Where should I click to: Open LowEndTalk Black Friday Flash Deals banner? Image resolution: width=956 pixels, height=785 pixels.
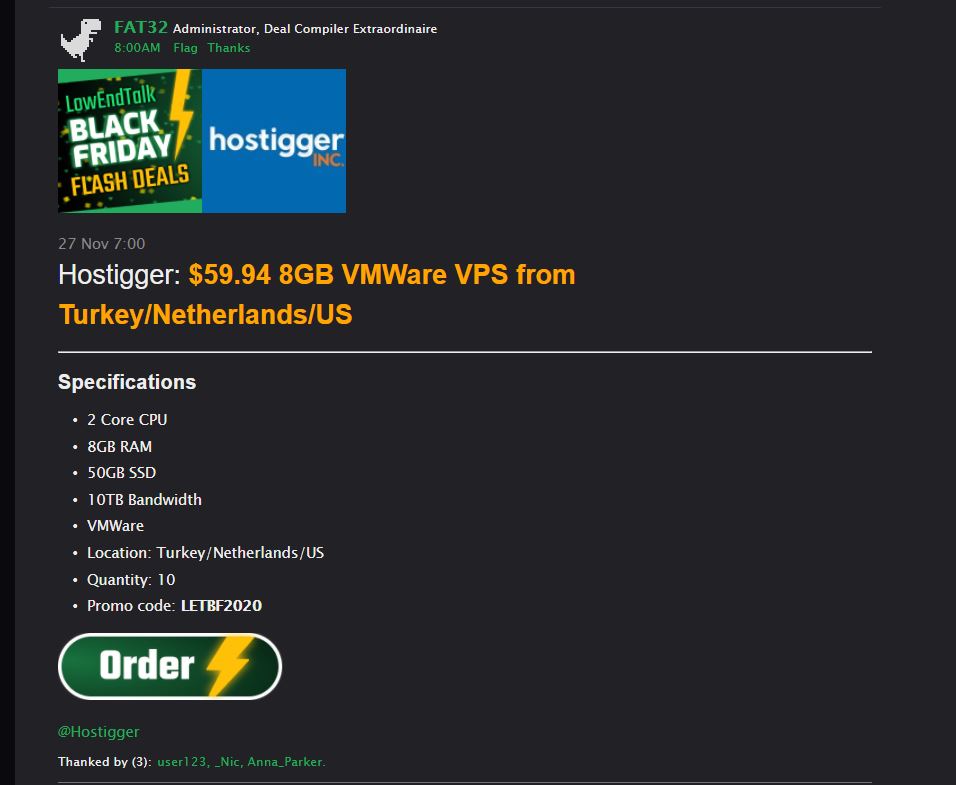point(130,141)
